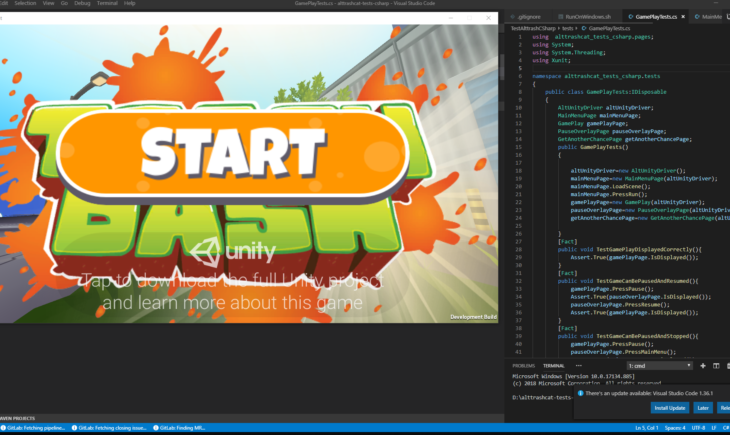This screenshot has height=435, width=730.
Task: Open the Debug menu
Action: 82,3
